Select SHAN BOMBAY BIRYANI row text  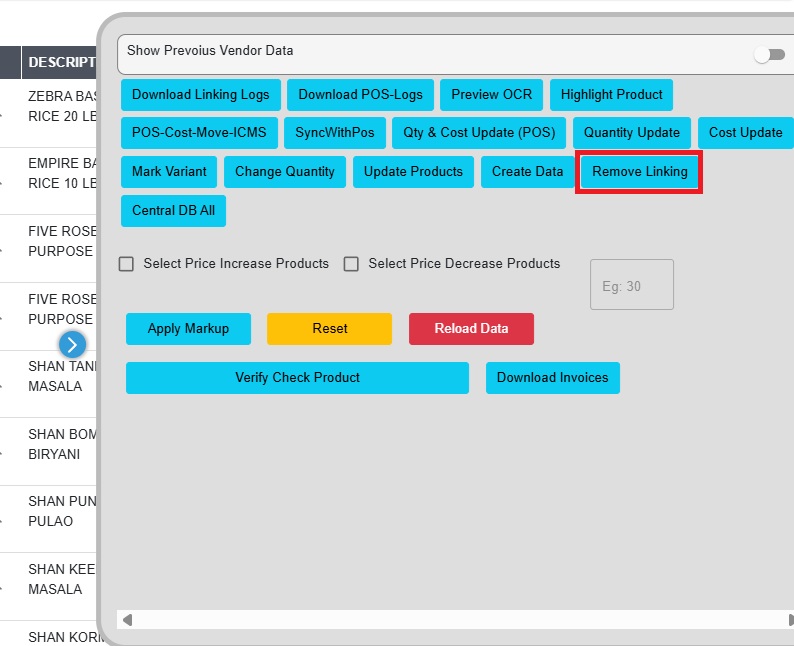pos(62,444)
